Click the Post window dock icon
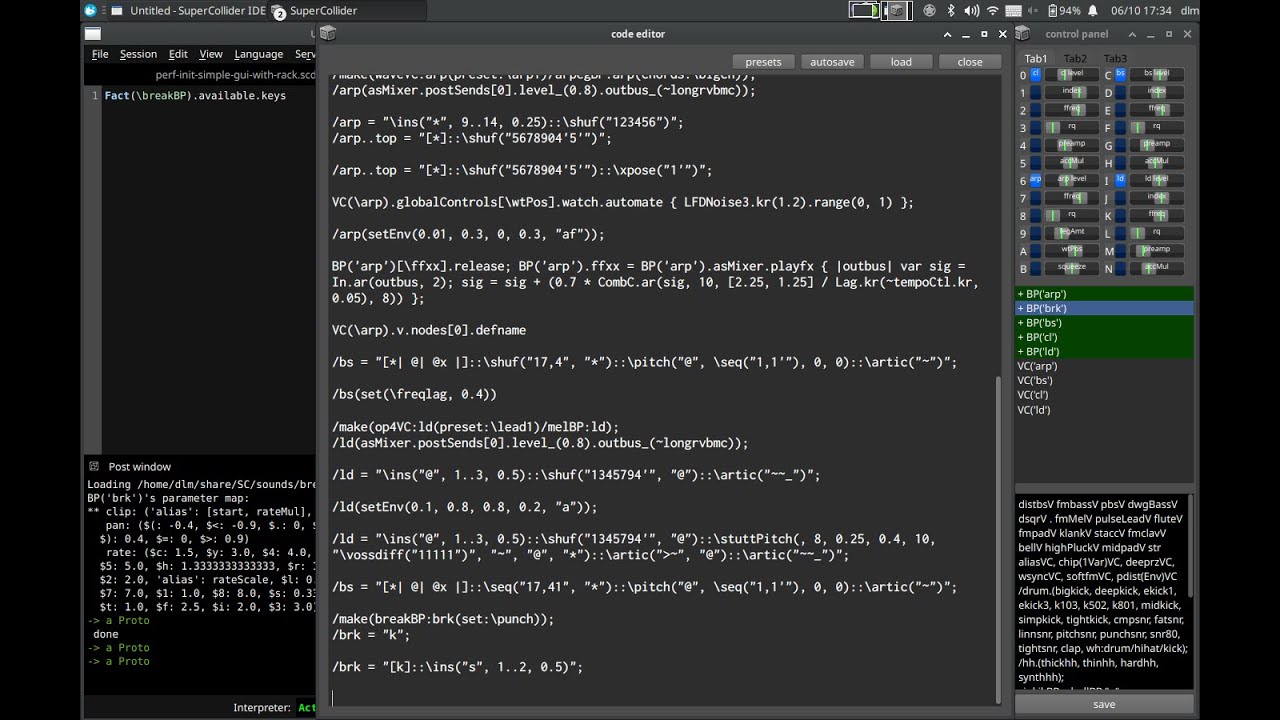 pos(94,466)
